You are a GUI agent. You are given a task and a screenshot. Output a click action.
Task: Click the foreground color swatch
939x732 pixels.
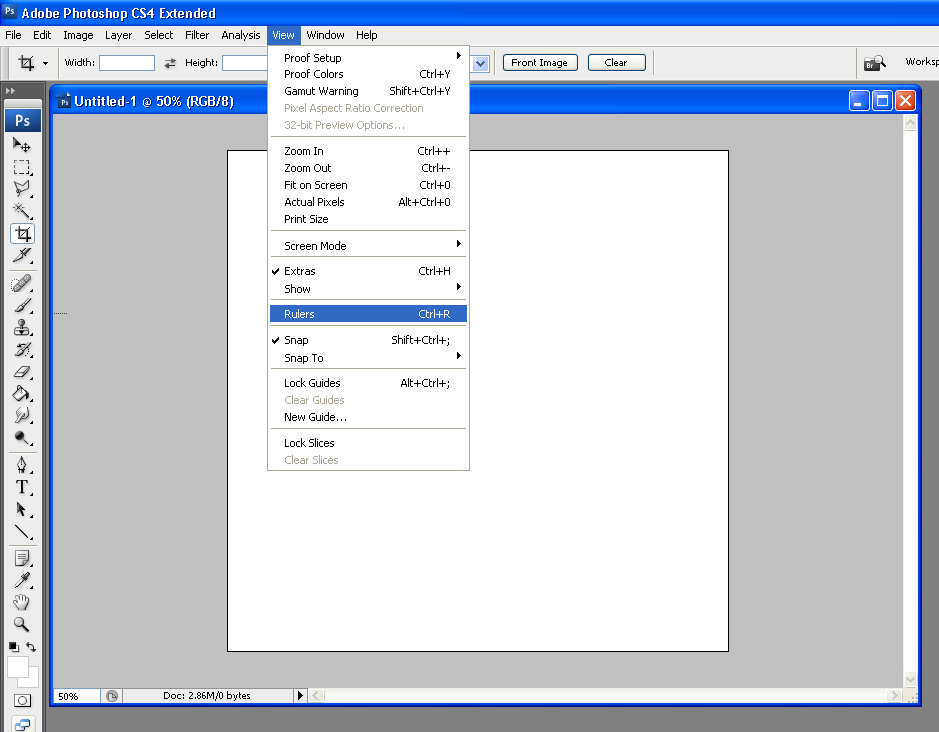pyautogui.click(x=16, y=666)
